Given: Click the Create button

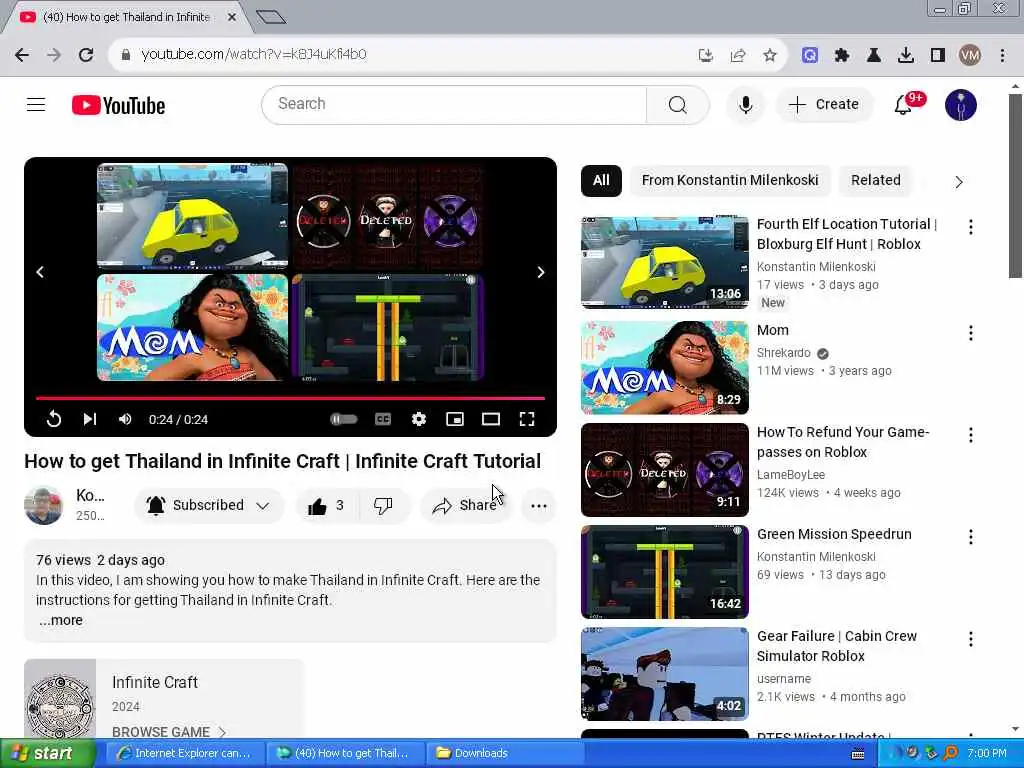Looking at the screenshot, I should pyautogui.click(x=824, y=104).
